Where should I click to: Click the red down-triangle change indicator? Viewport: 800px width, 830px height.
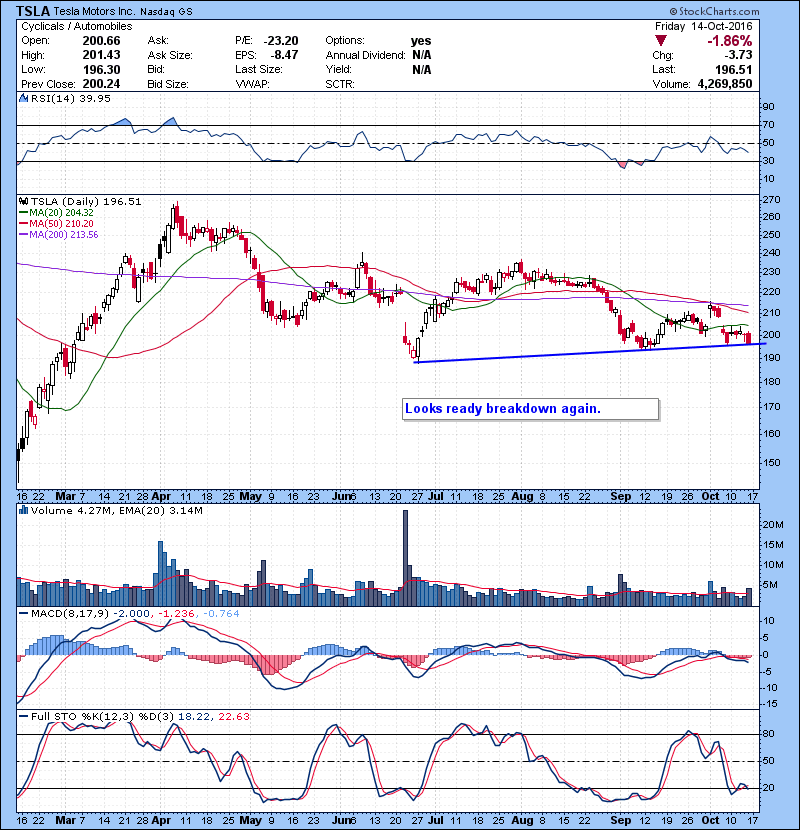(660, 41)
